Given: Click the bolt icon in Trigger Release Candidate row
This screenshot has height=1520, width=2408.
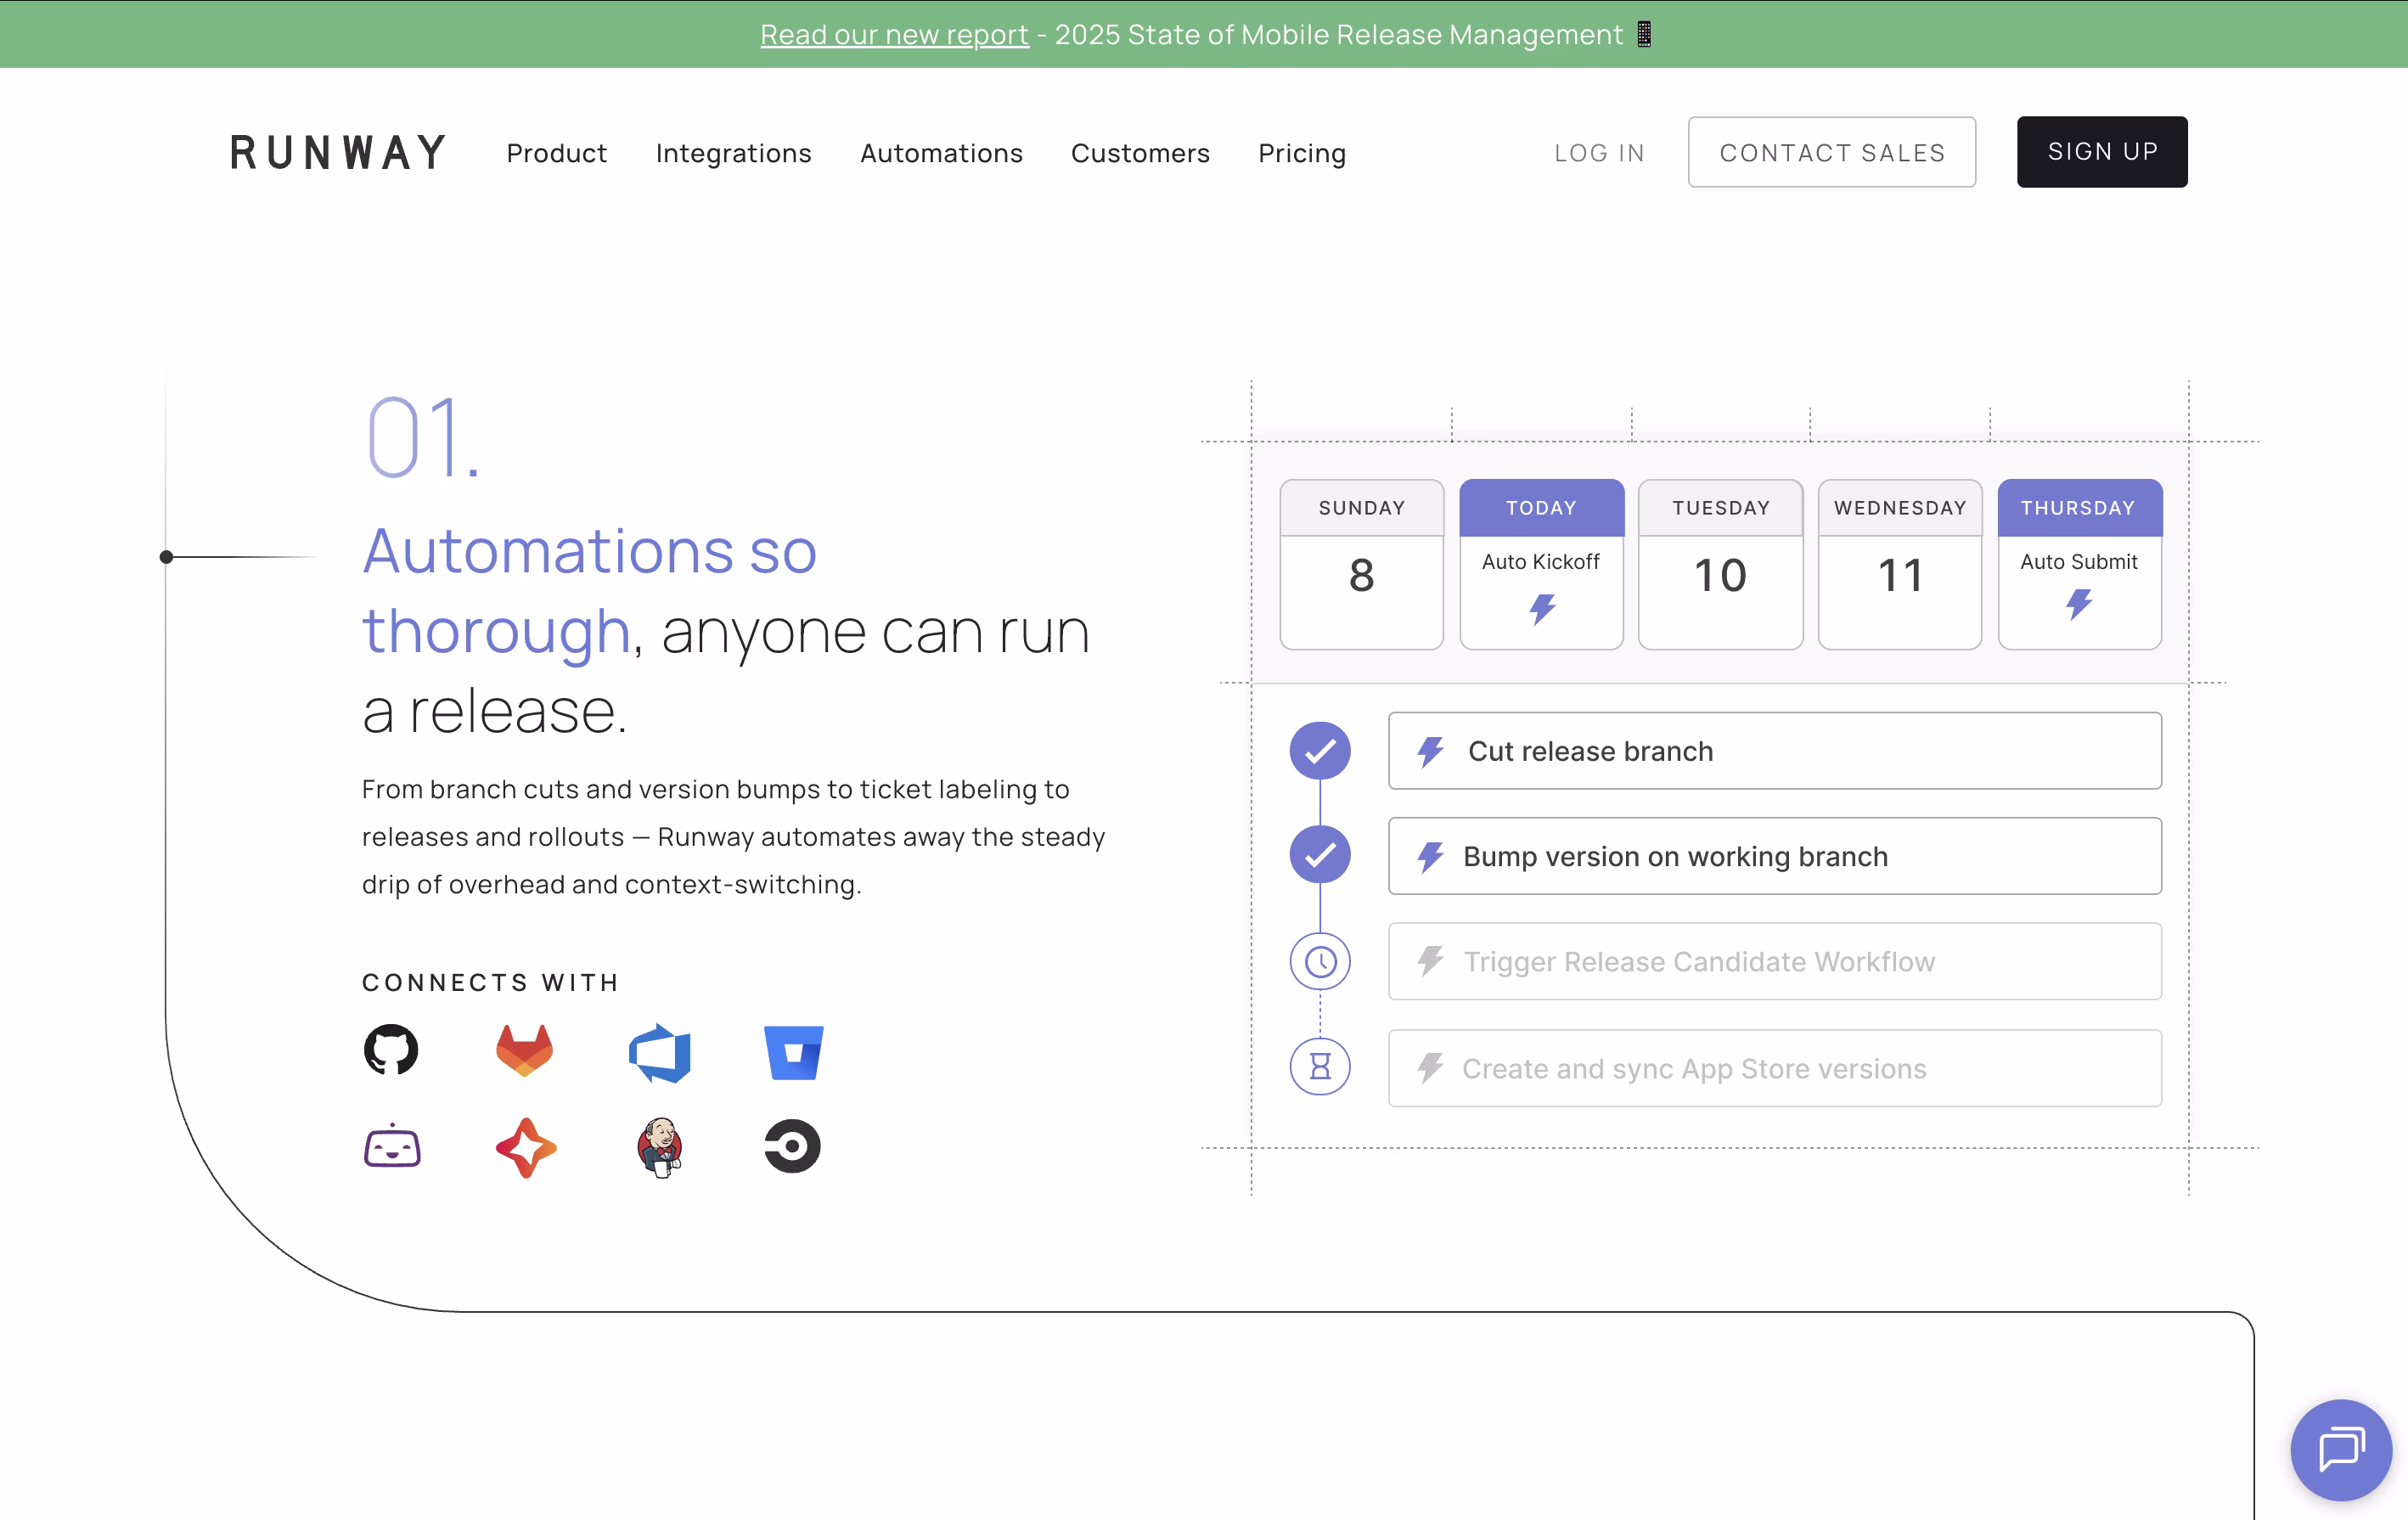Looking at the screenshot, I should click(1431, 961).
